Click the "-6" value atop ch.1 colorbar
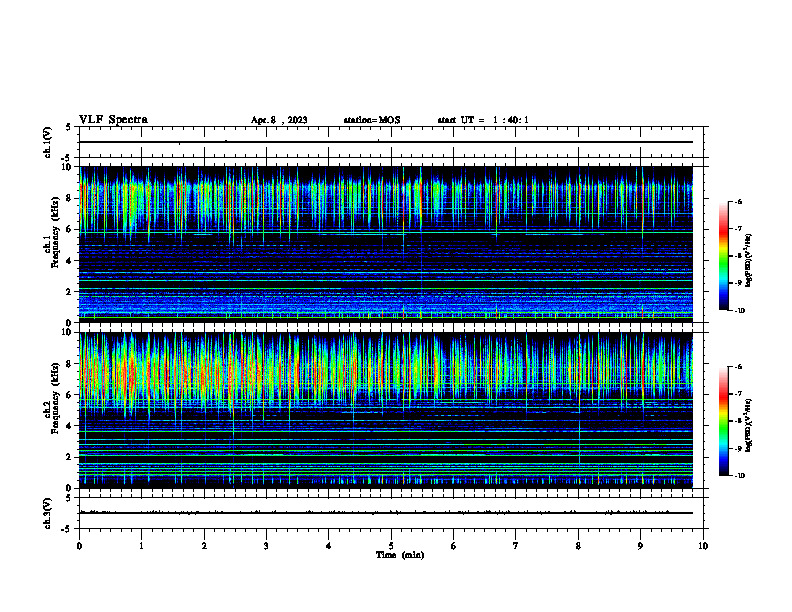The width and height of the screenshot is (792, 612). (x=738, y=201)
